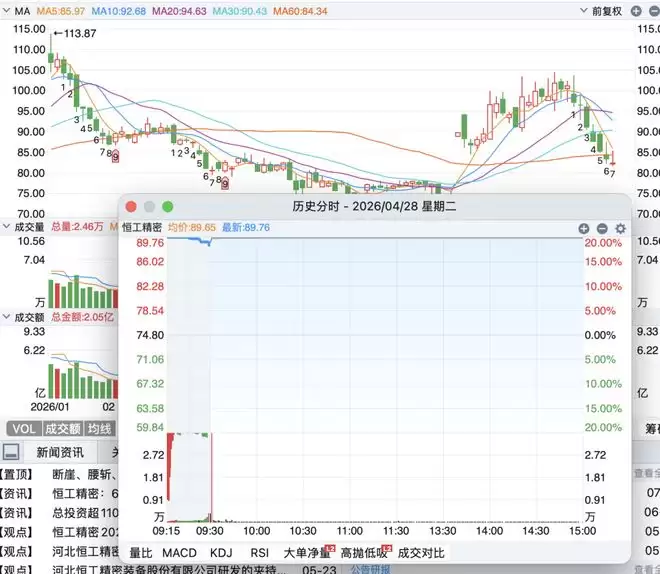Zoom in the K-line chart with plus icon

tap(636, 11)
